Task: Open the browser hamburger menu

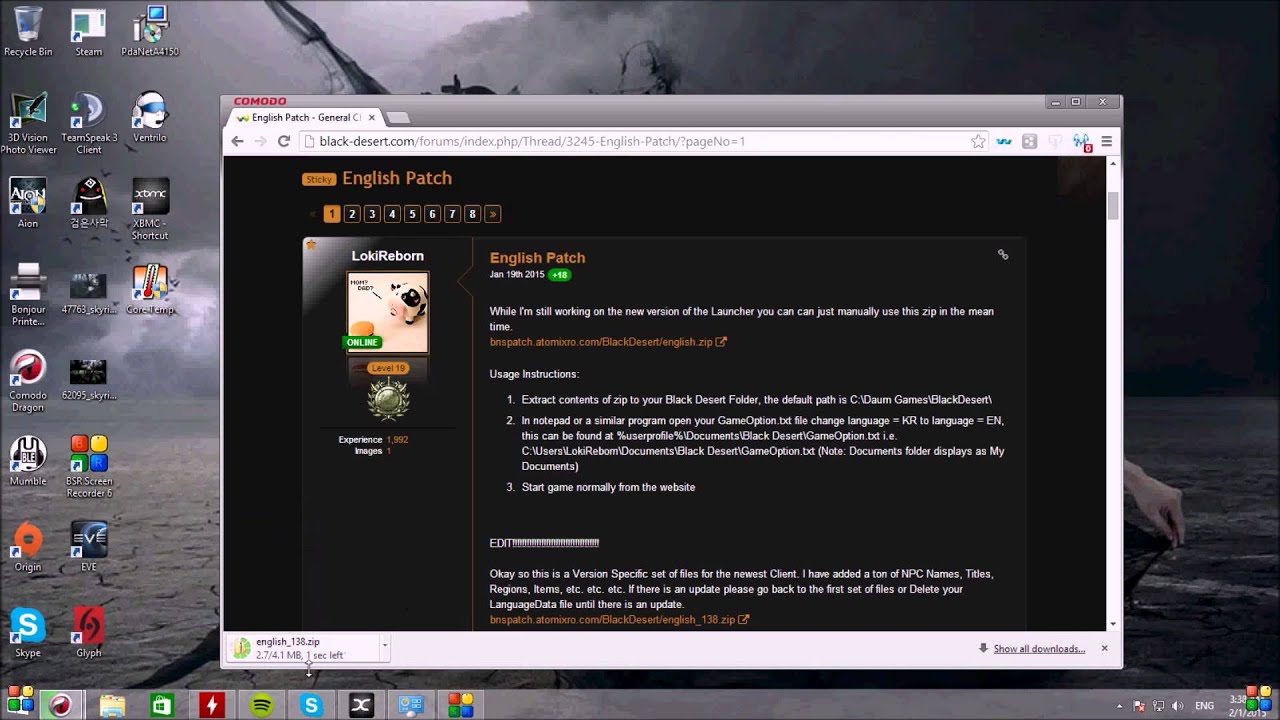Action: pyautogui.click(x=1106, y=142)
